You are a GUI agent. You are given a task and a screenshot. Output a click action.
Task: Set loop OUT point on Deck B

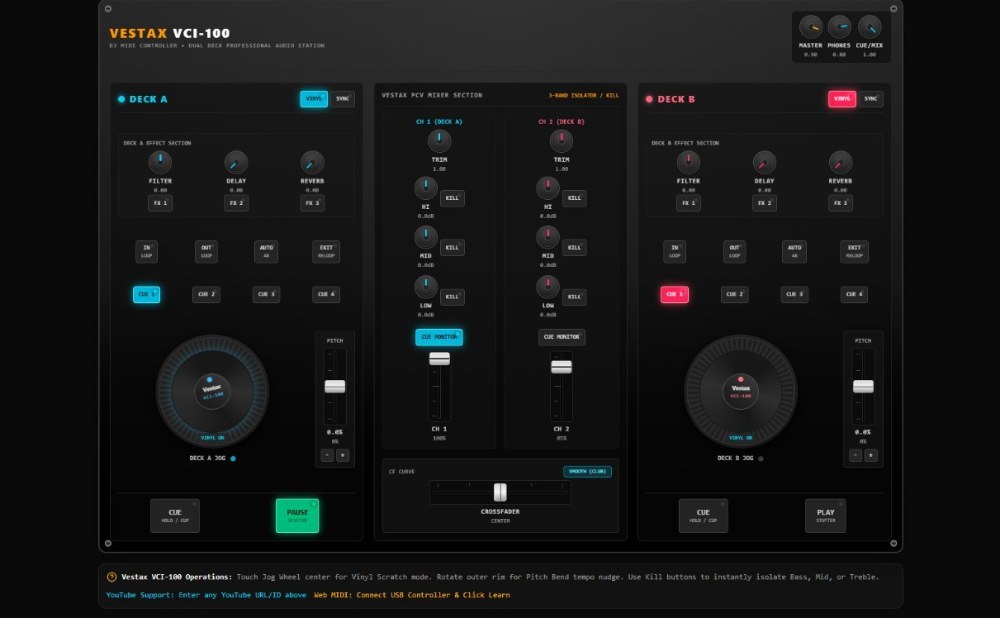click(x=734, y=251)
